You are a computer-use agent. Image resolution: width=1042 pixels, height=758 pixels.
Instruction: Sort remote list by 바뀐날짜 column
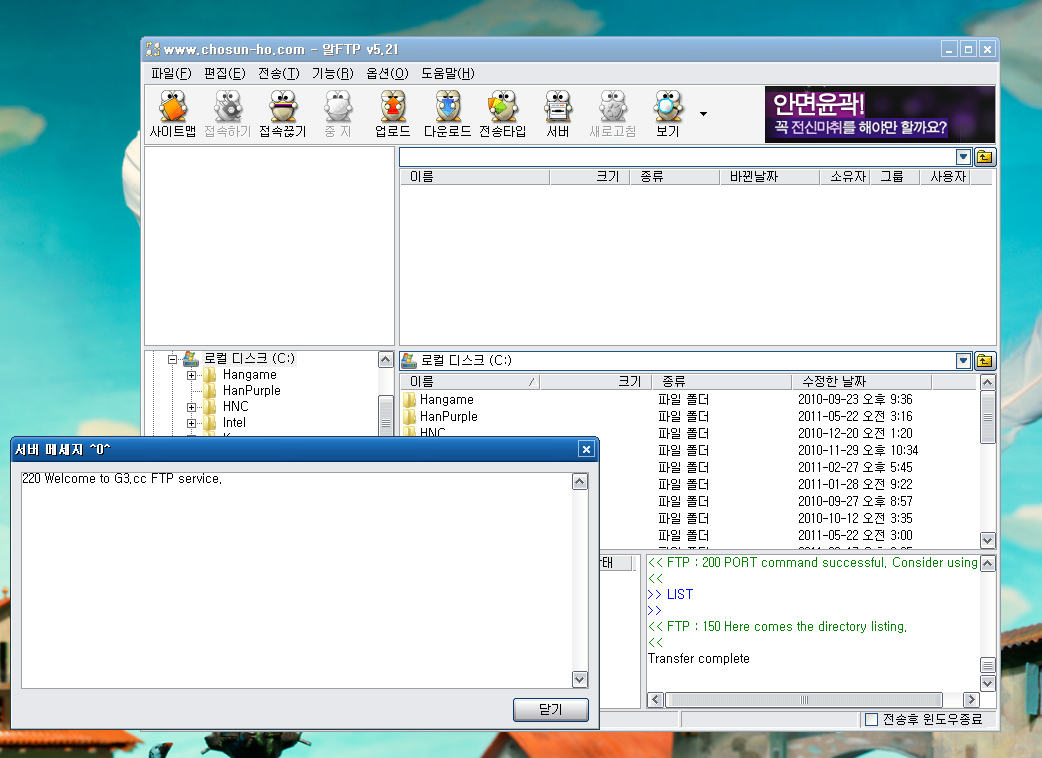pos(770,177)
